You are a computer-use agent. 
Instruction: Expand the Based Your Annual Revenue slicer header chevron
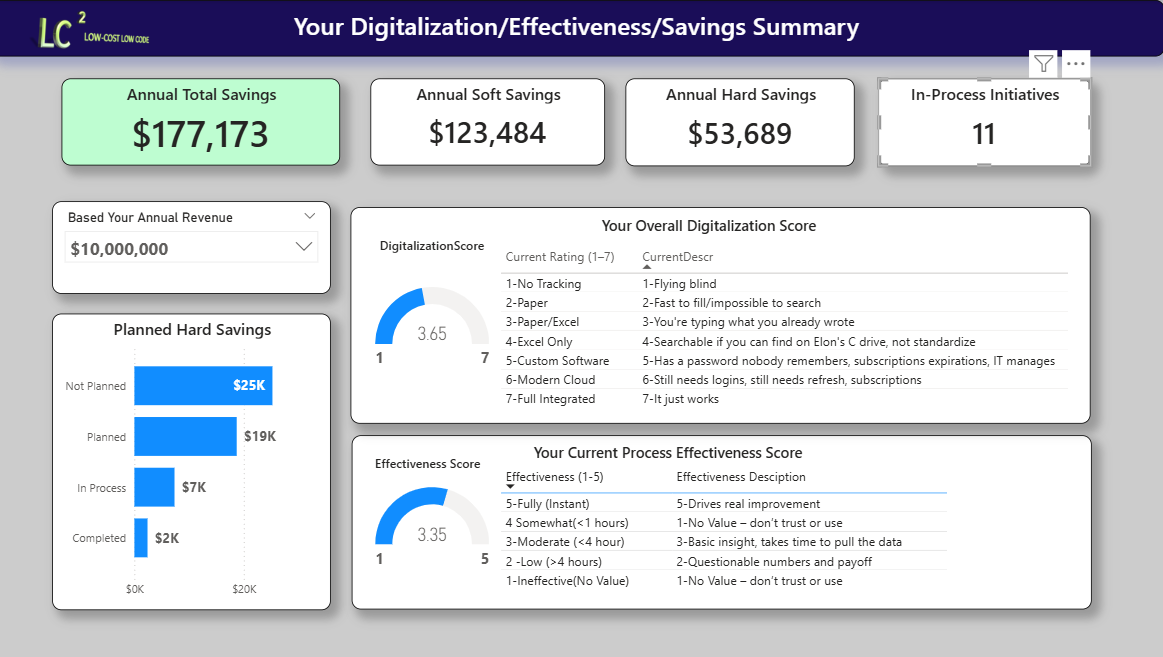coord(310,215)
